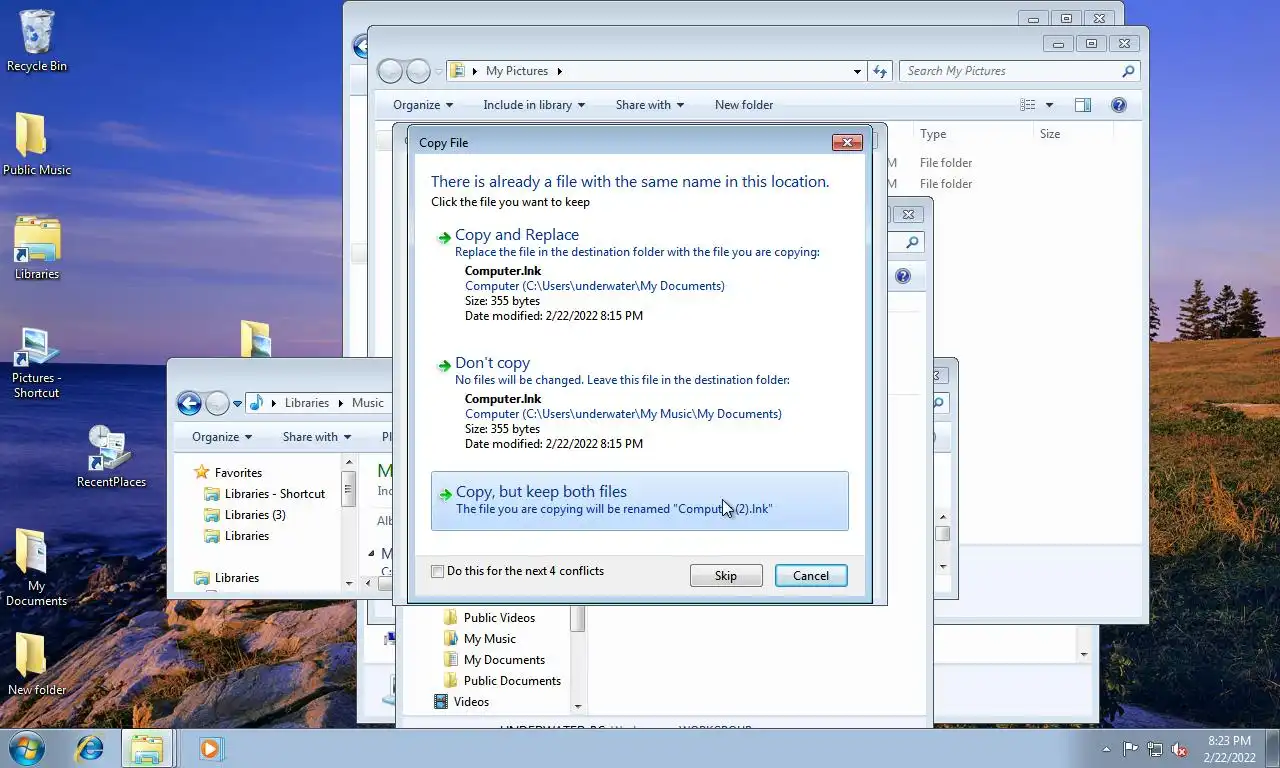The height and width of the screenshot is (768, 1280).
Task: Click New folder in My Pictures toolbar
Action: [x=744, y=105]
